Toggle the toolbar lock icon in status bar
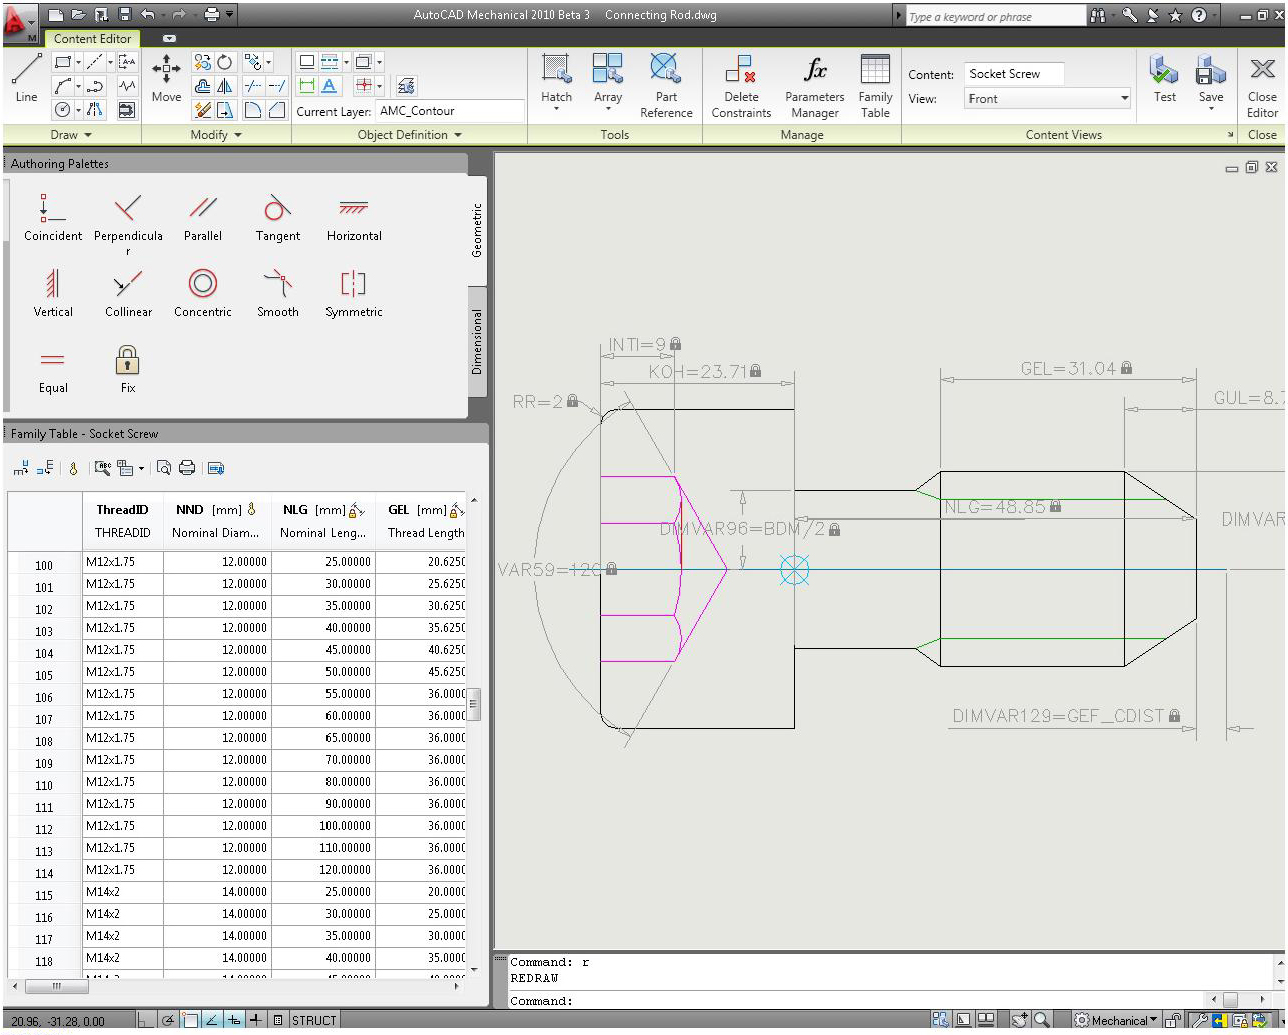The width and height of the screenshot is (1288, 1035). pos(1173,1021)
